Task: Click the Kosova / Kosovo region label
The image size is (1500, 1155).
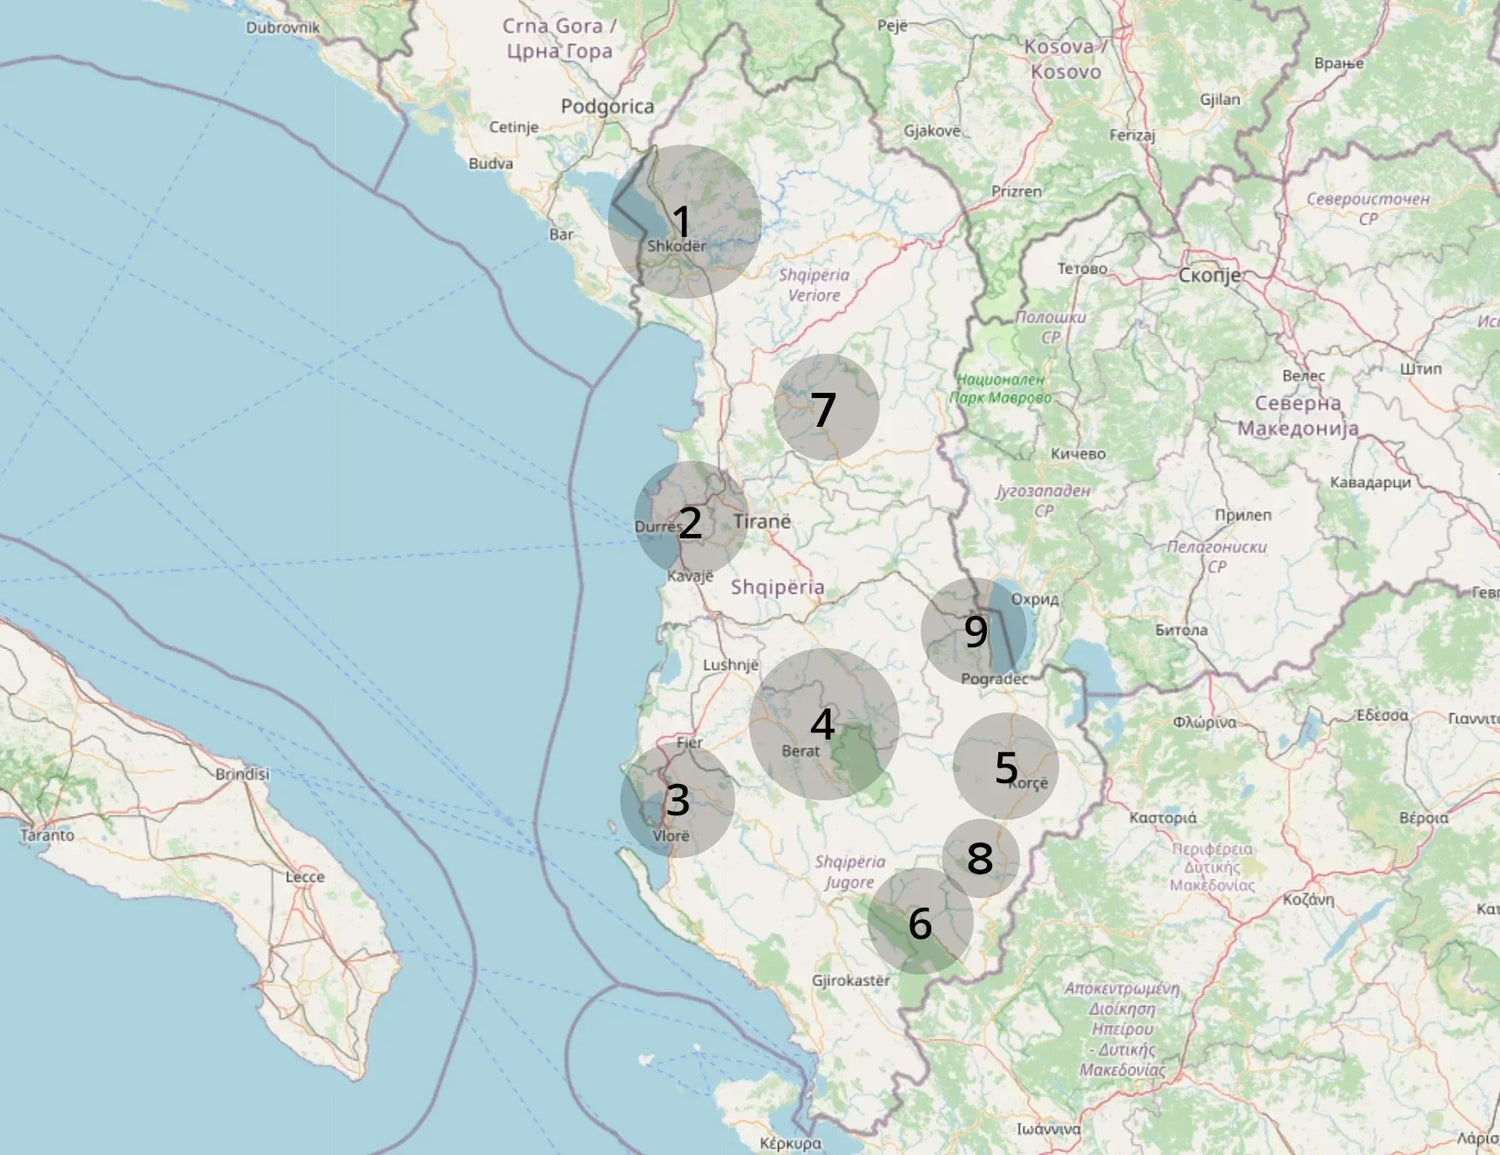Action: [x=1066, y=55]
